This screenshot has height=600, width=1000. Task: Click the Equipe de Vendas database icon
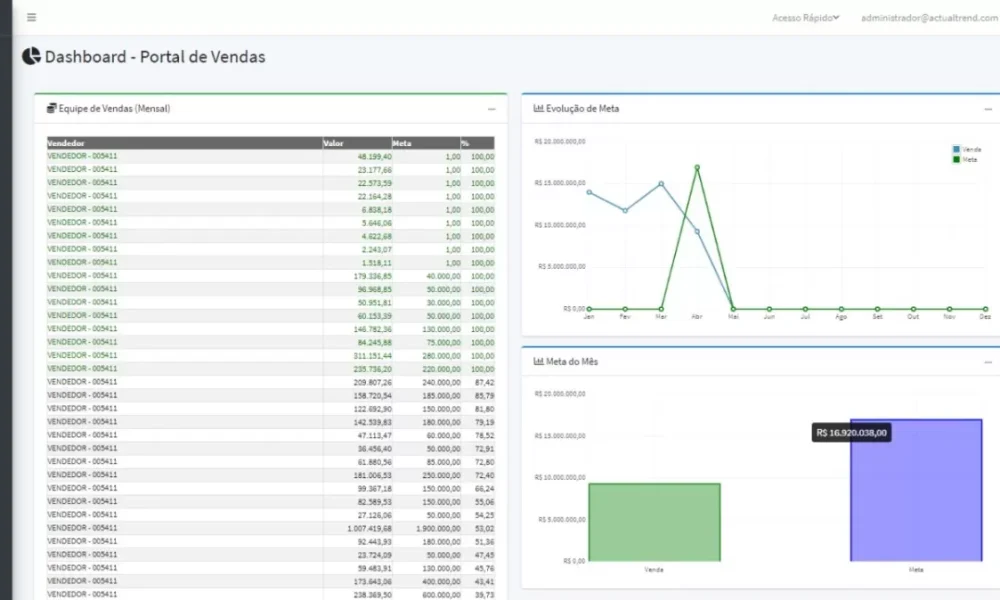pyautogui.click(x=52, y=108)
